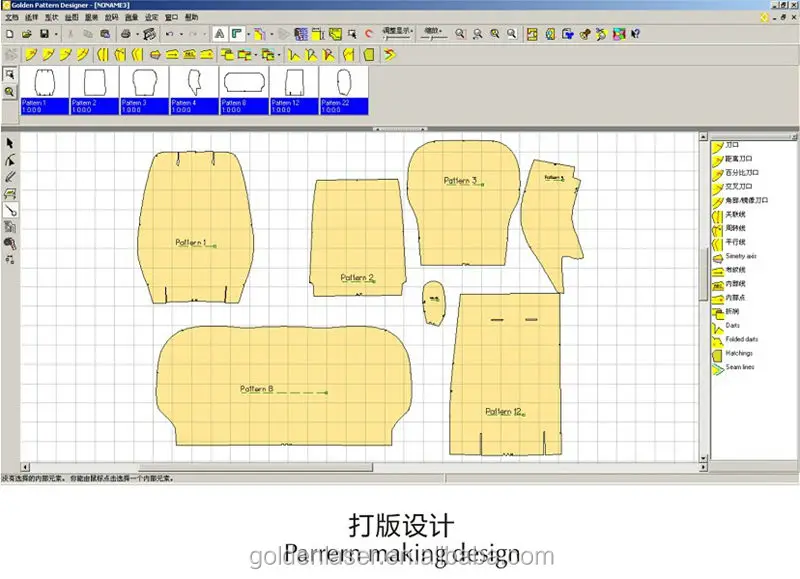Open the undo history dropdown arrow

click(181, 34)
